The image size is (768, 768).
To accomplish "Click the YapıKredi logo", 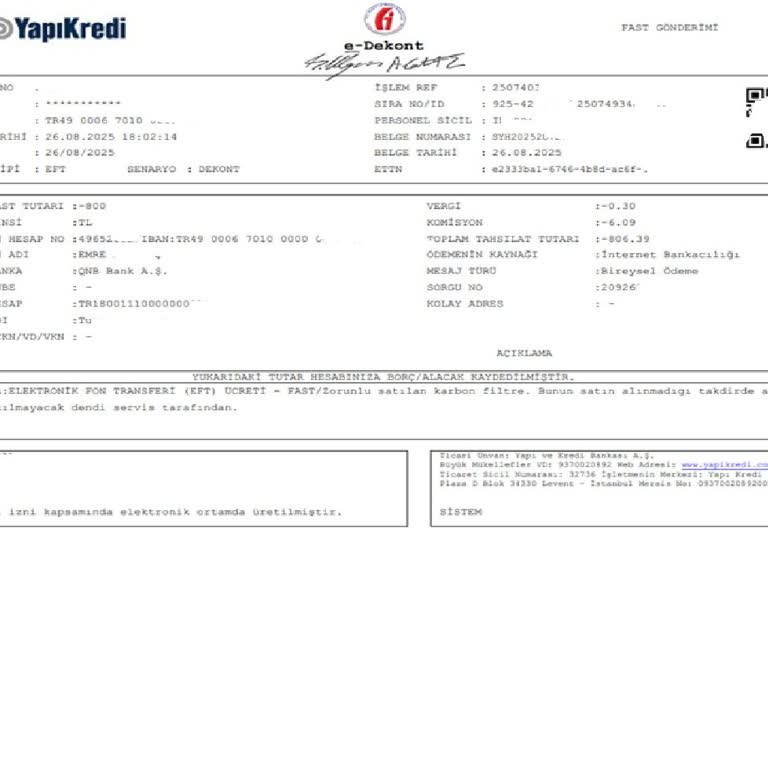I will (x=63, y=28).
